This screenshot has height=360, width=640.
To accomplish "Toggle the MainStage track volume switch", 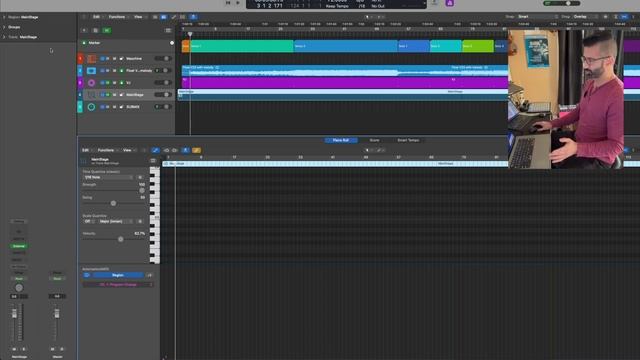I will click(163, 95).
